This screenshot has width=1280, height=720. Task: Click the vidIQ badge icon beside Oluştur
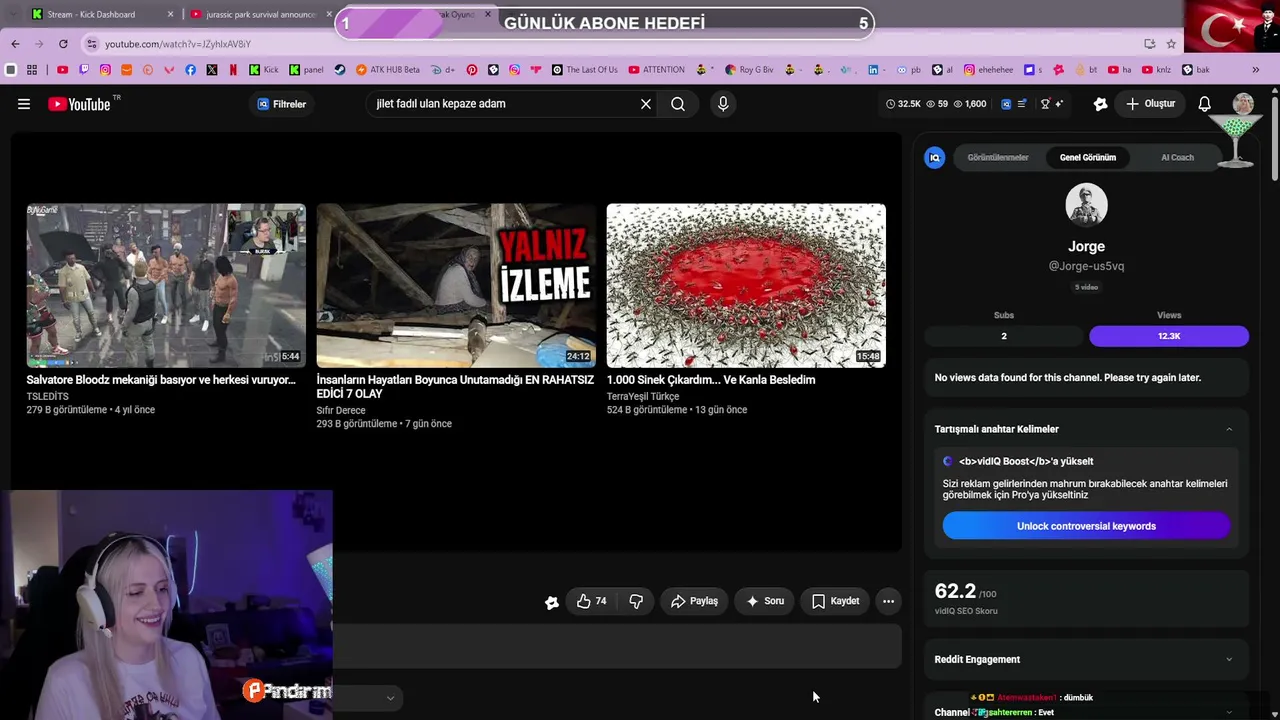pyautogui.click(x=1100, y=104)
